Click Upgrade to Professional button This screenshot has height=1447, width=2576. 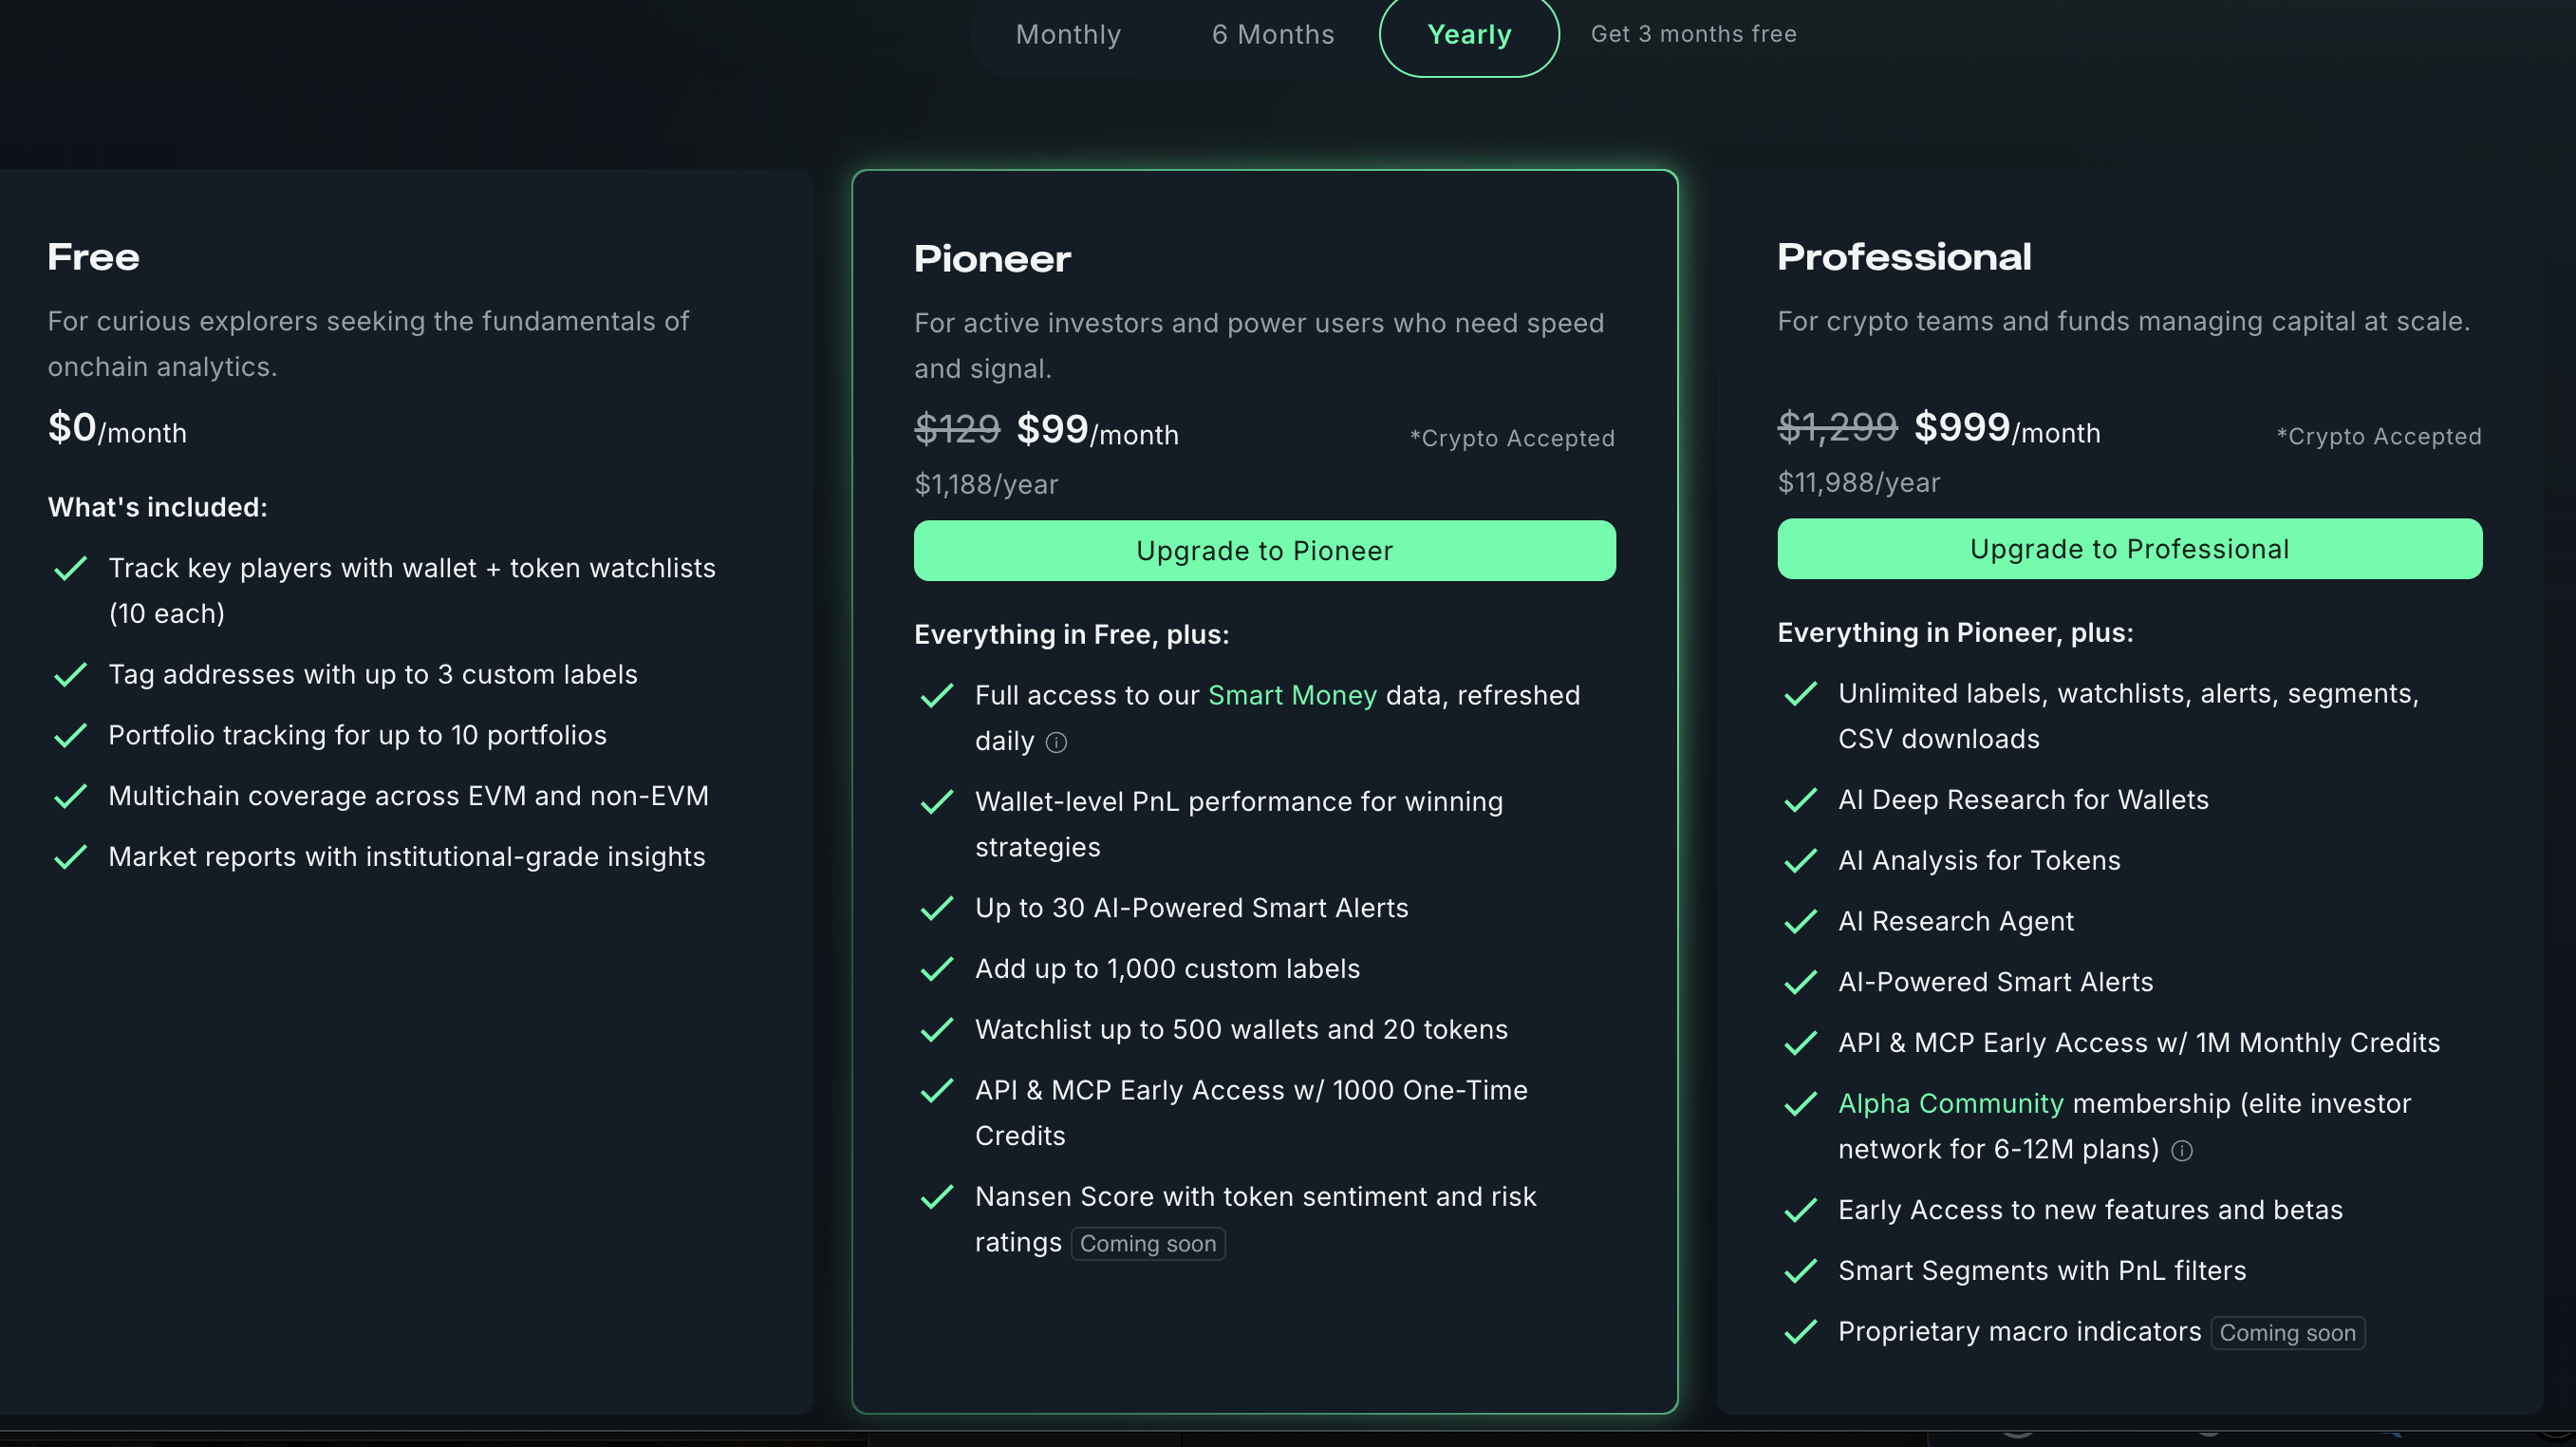pyautogui.click(x=2129, y=548)
